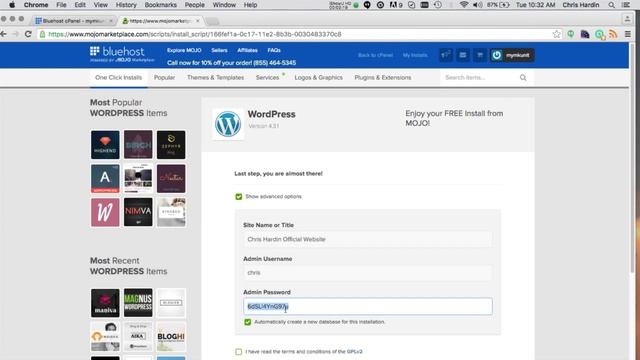Image resolution: width=640 pixels, height=360 pixels.
Task: Click the power icon next to the mymkunit account
Action: [496, 55]
